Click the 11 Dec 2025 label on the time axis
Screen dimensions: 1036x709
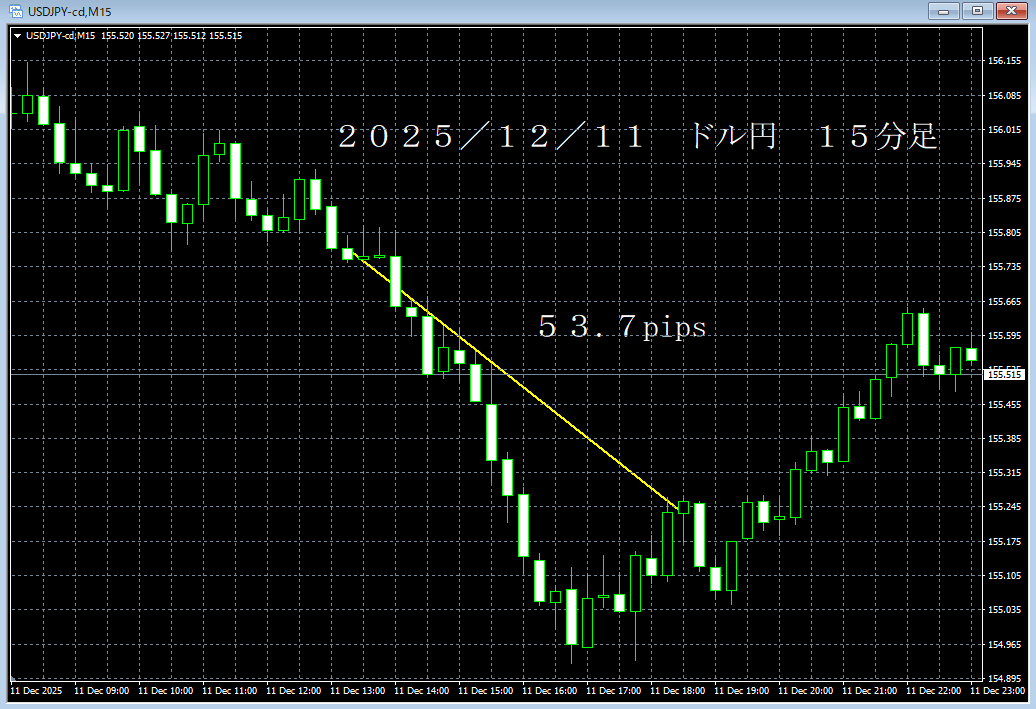coord(35,690)
